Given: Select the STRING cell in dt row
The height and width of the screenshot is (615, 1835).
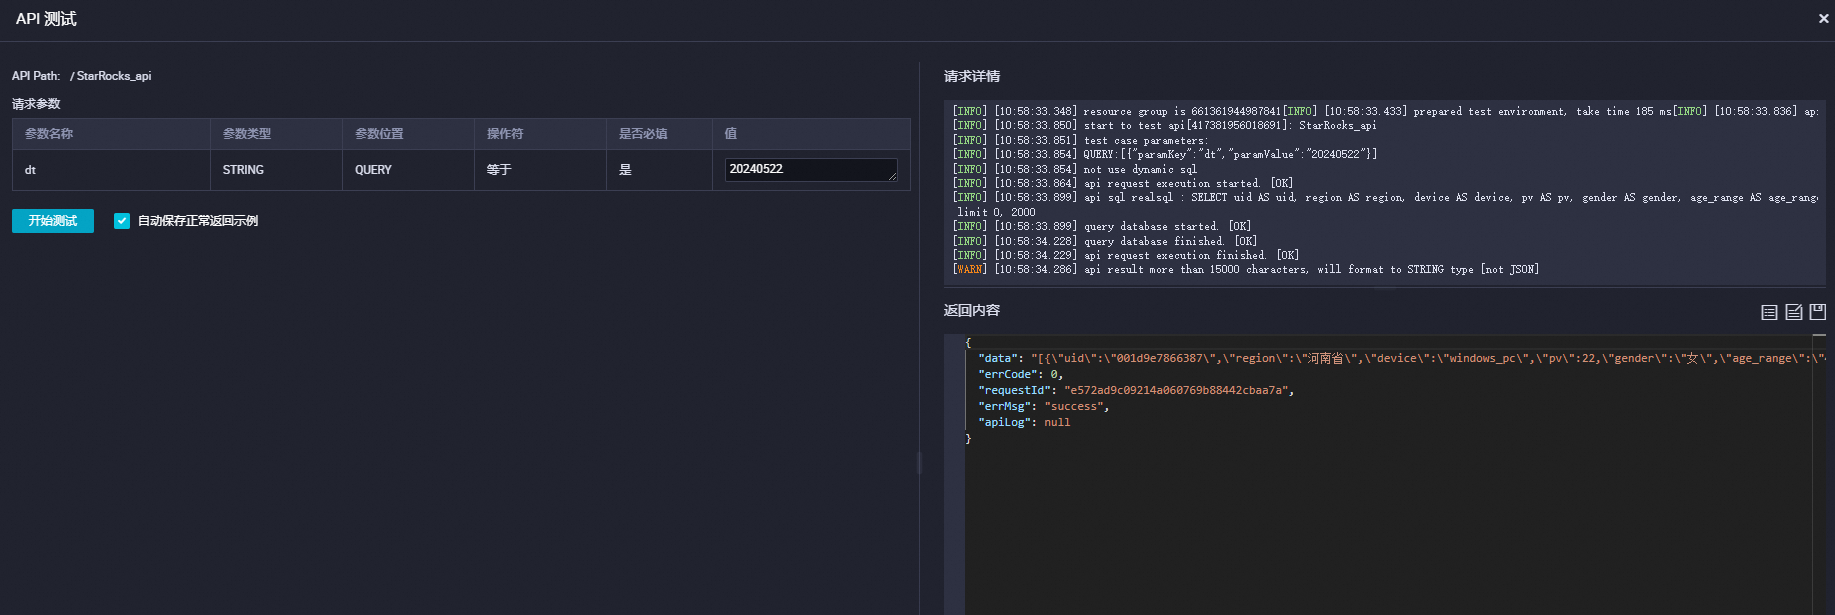Looking at the screenshot, I should click(x=243, y=170).
